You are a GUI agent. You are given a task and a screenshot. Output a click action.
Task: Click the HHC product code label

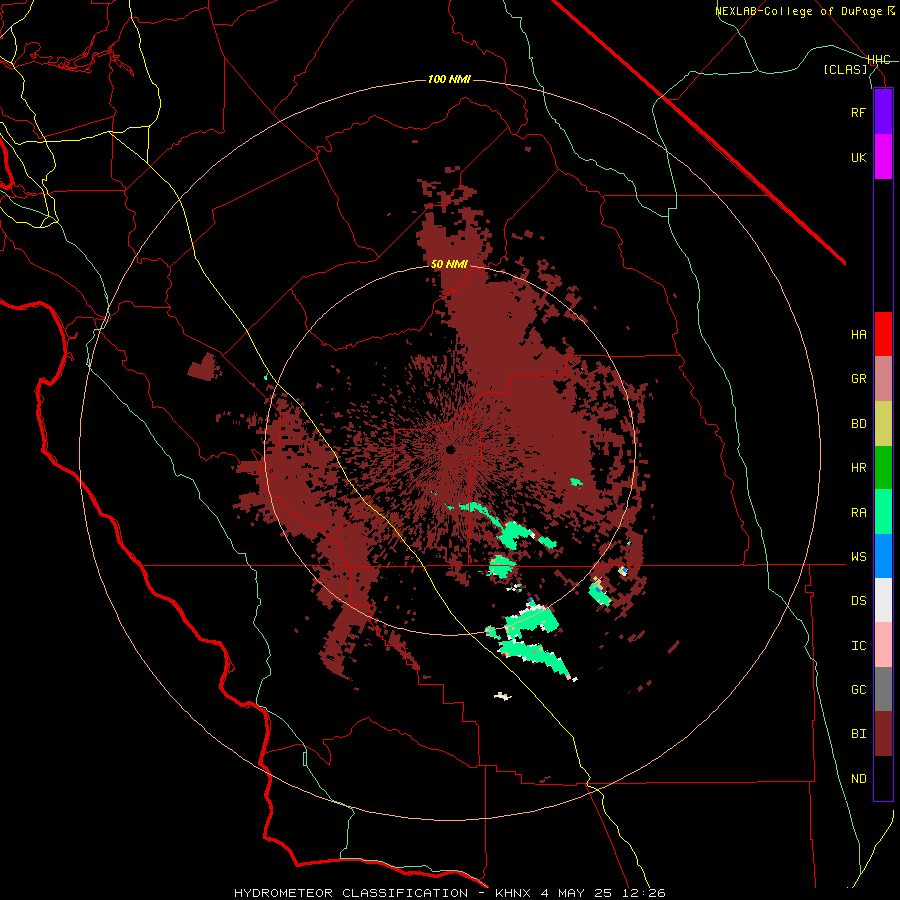point(879,60)
